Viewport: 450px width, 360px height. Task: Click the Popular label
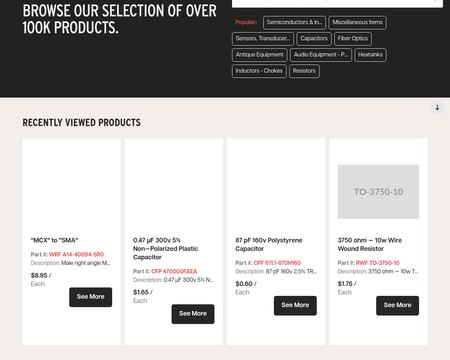point(246,22)
